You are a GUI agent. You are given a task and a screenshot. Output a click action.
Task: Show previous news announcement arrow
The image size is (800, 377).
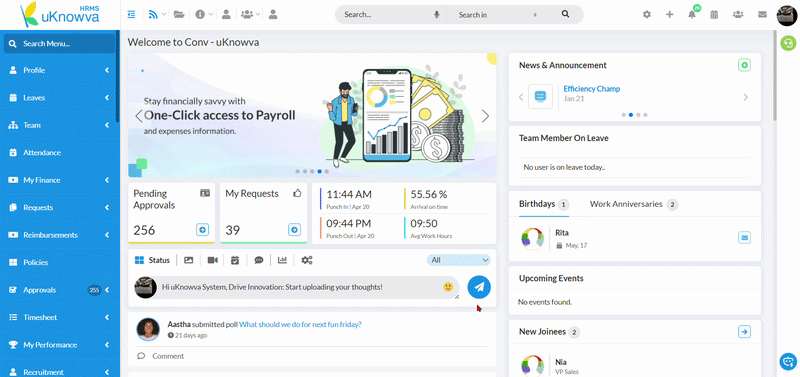point(521,97)
